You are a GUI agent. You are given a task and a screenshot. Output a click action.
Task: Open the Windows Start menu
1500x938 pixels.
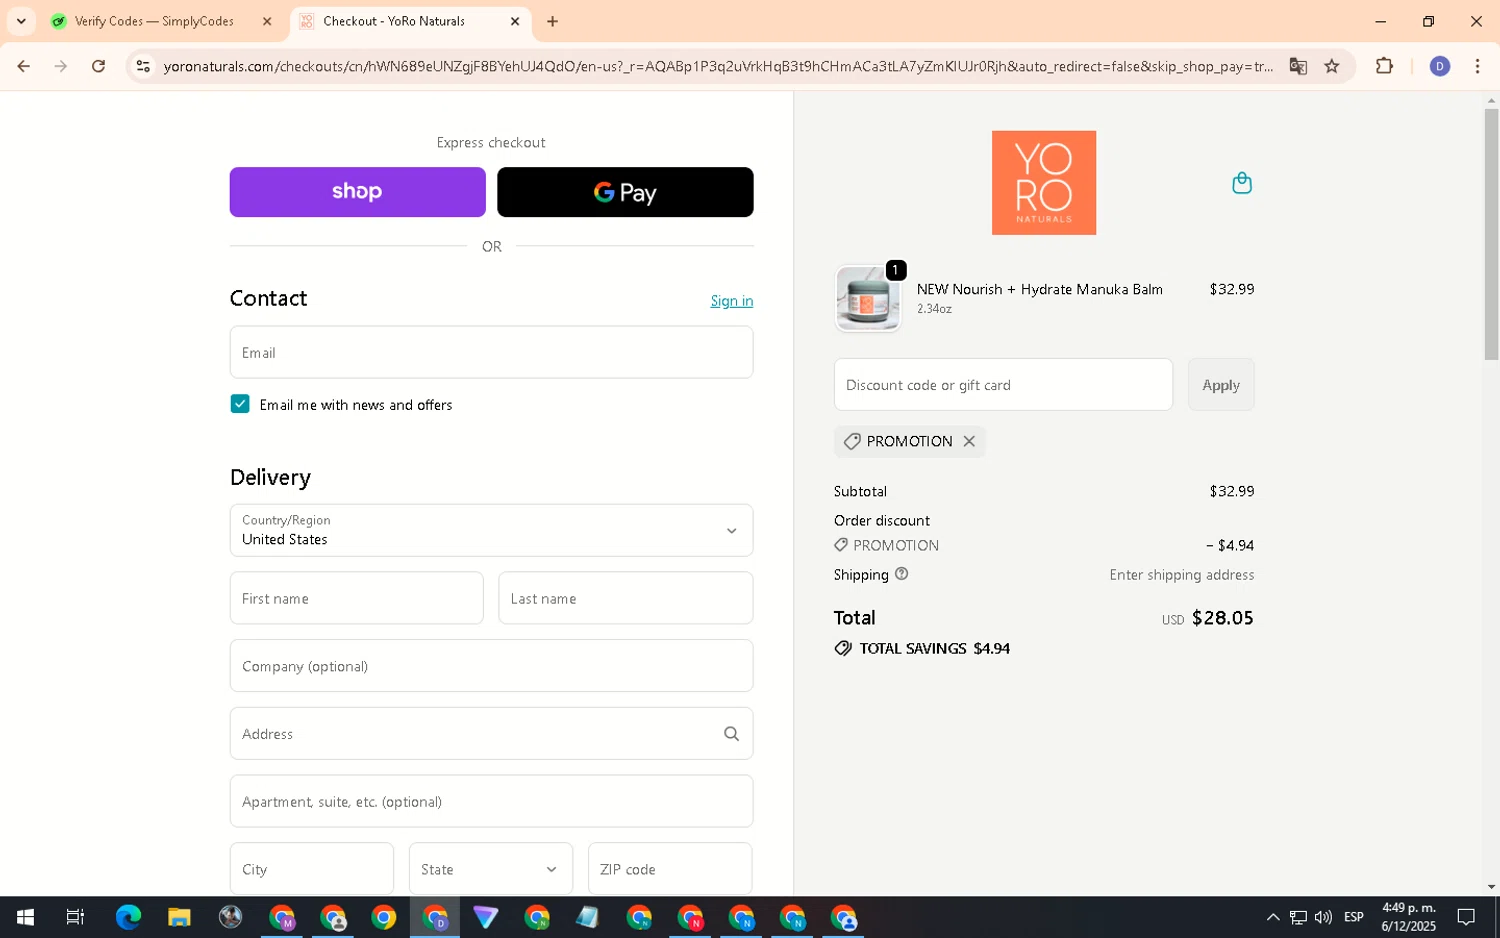point(25,917)
